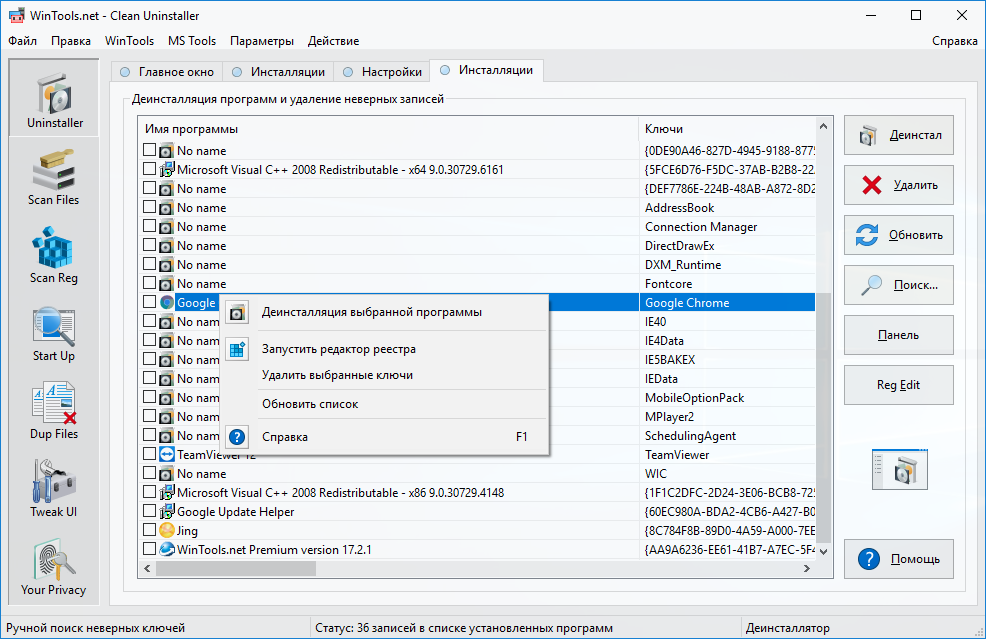Open the Uninstaller tool in sidebar
This screenshot has width=986, height=639.
54,98
